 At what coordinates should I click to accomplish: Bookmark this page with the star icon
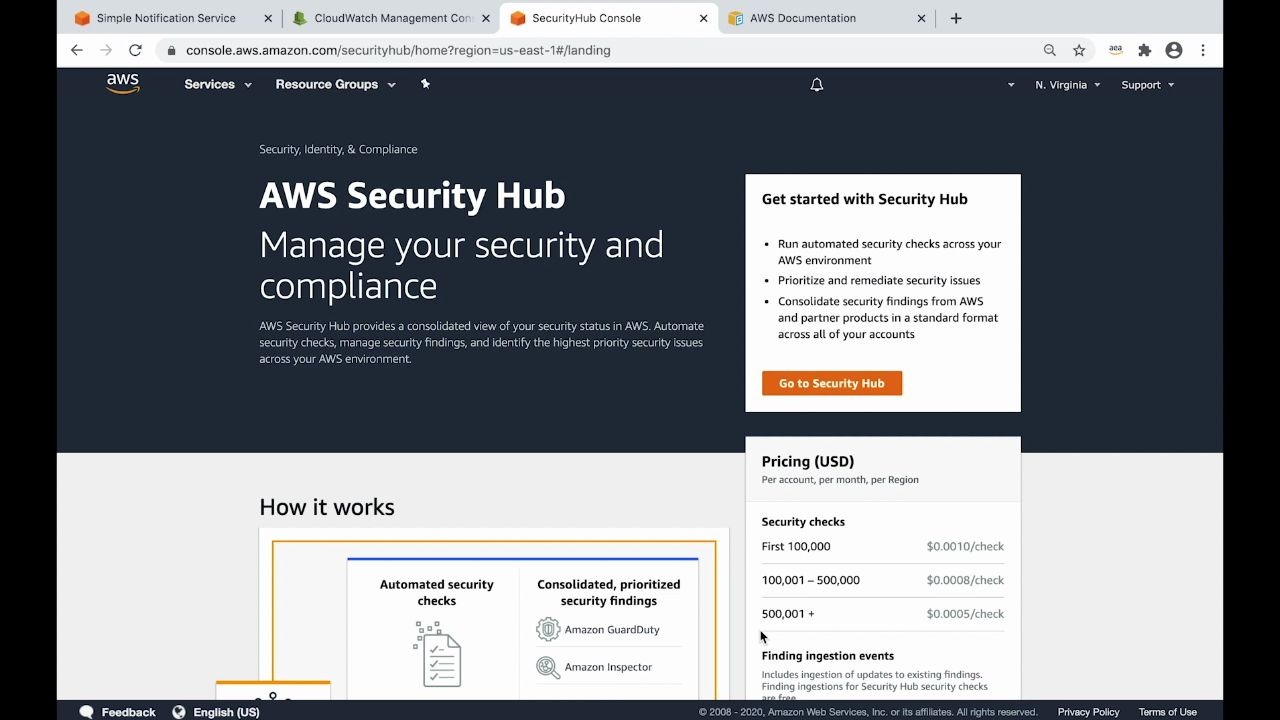(1079, 50)
